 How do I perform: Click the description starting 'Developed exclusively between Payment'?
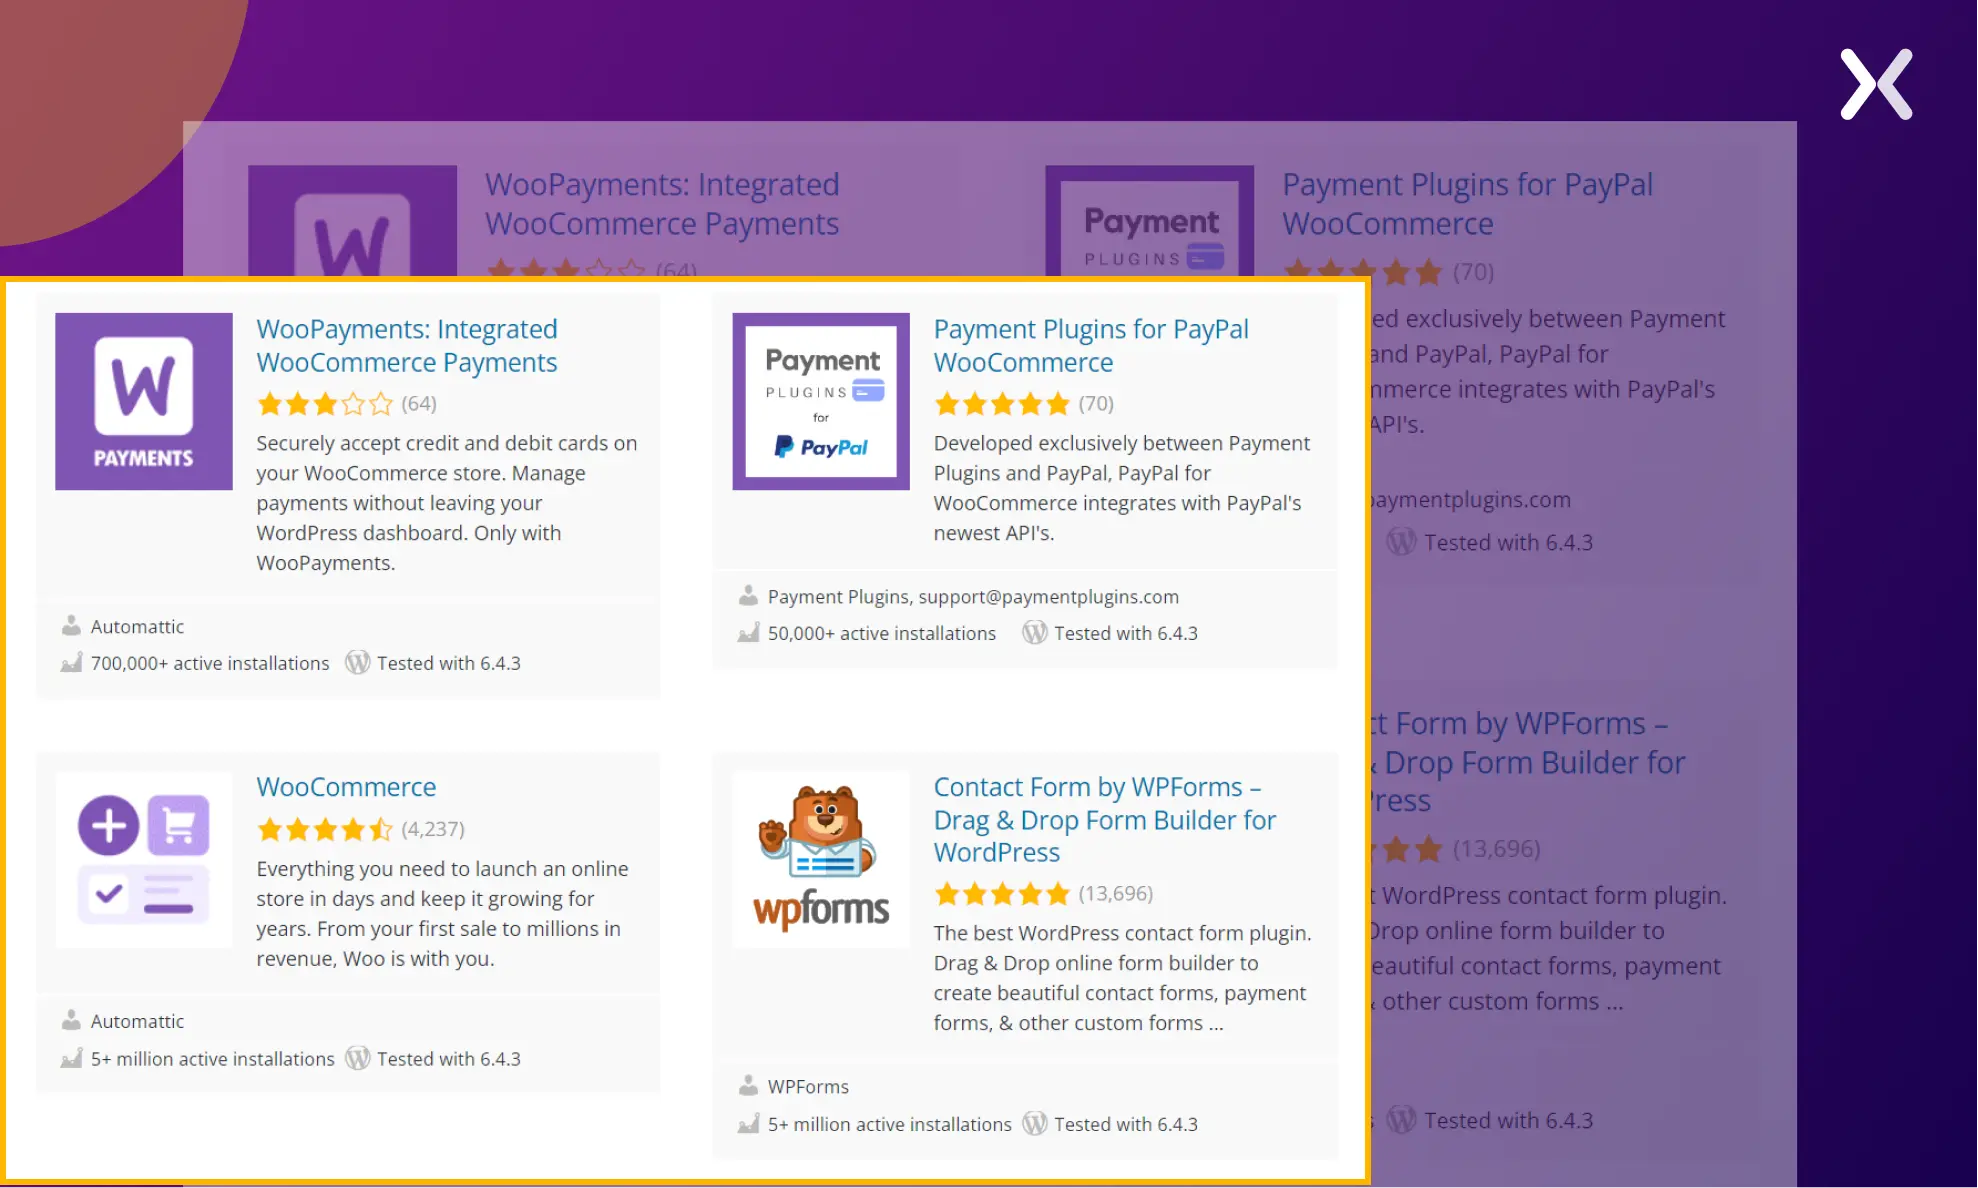tap(1122, 488)
